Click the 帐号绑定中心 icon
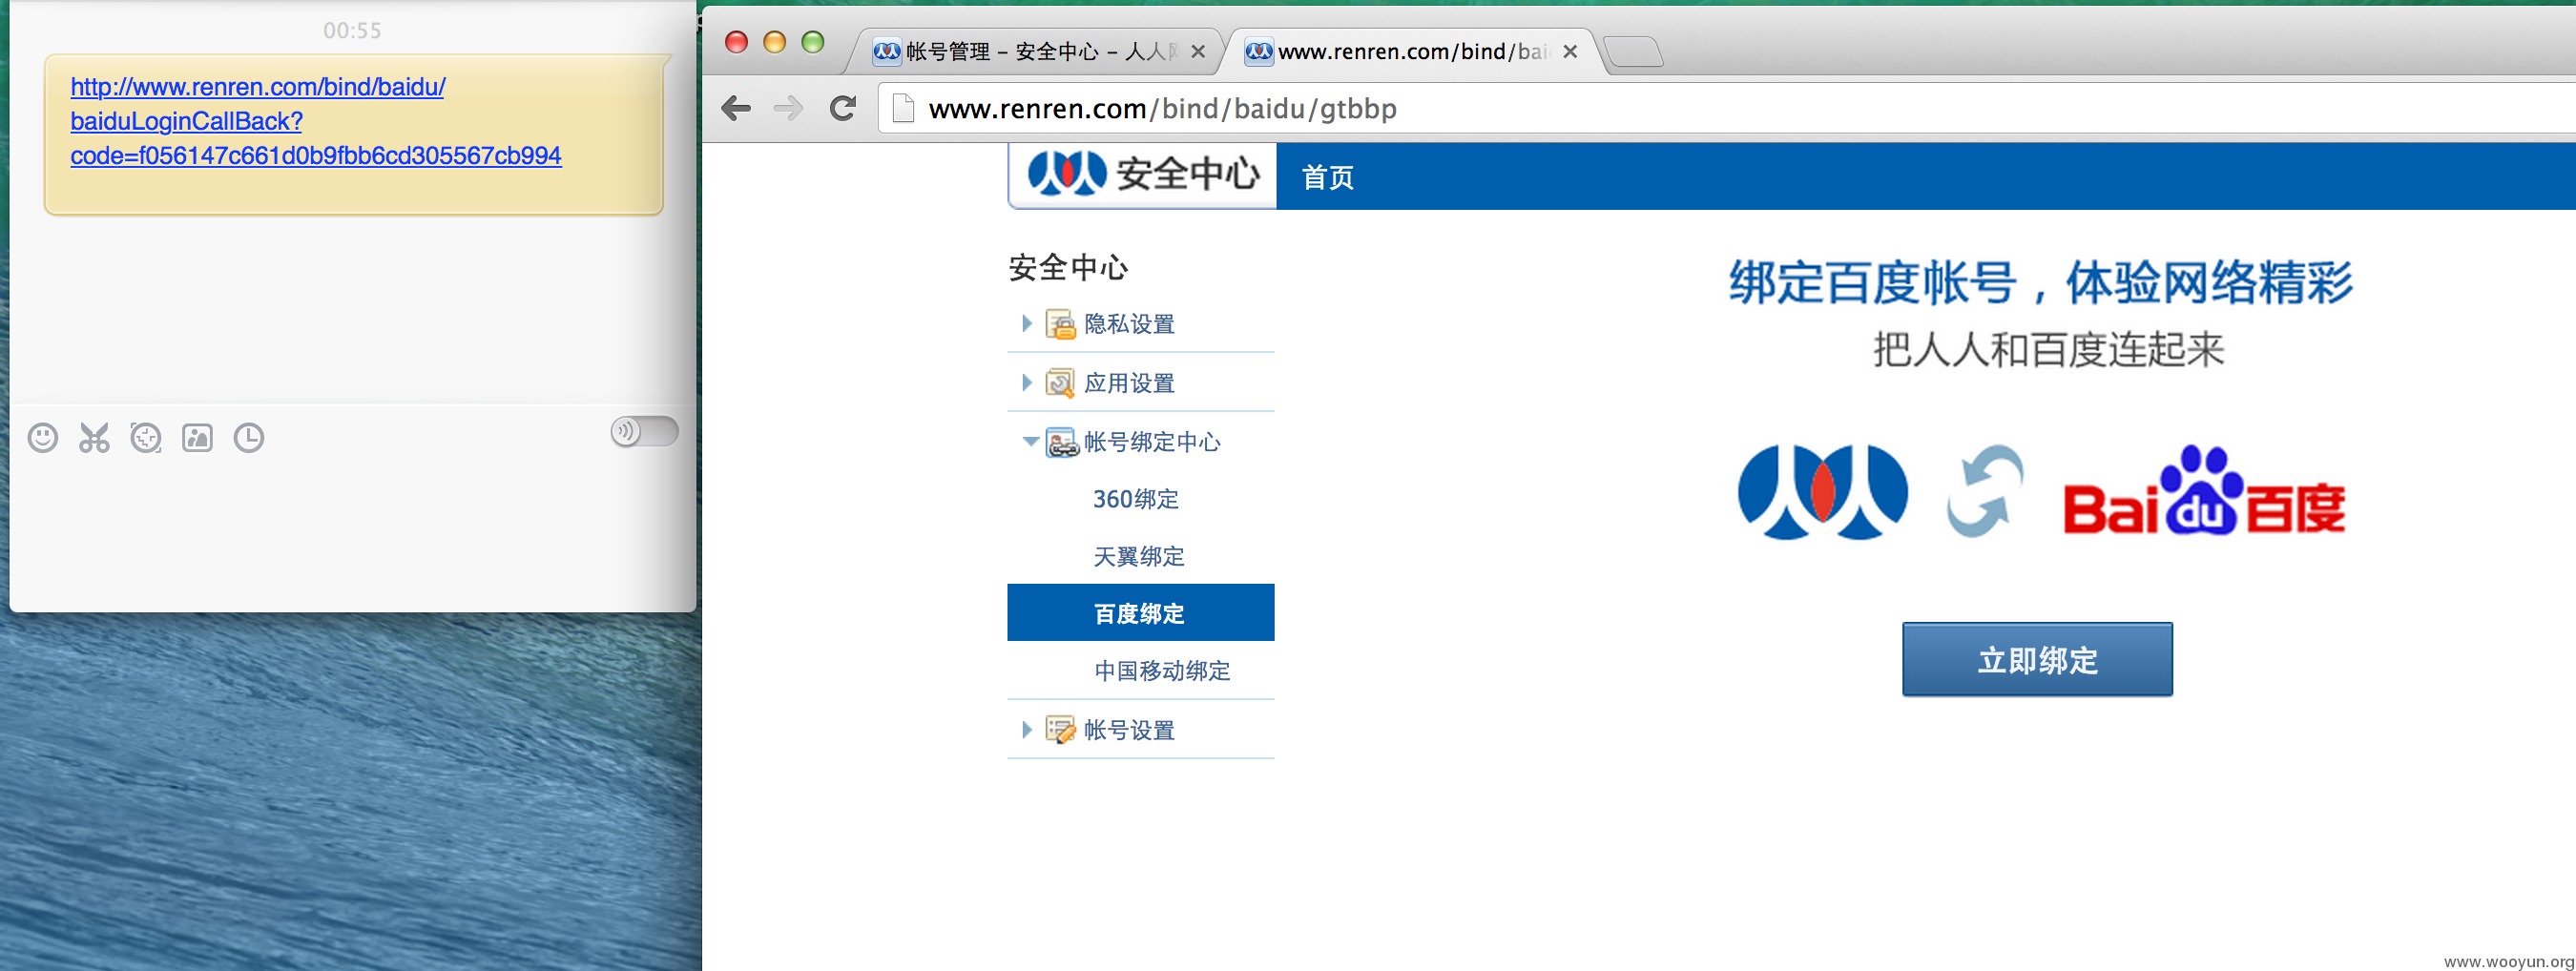The image size is (2576, 971). 1061,442
